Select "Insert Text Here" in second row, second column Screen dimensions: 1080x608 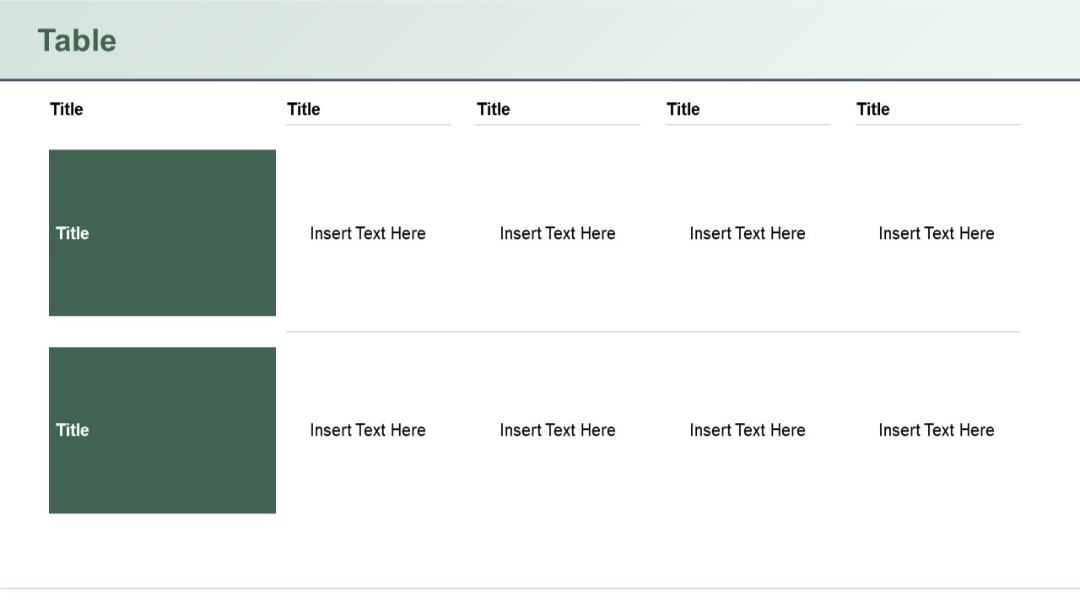click(x=368, y=430)
